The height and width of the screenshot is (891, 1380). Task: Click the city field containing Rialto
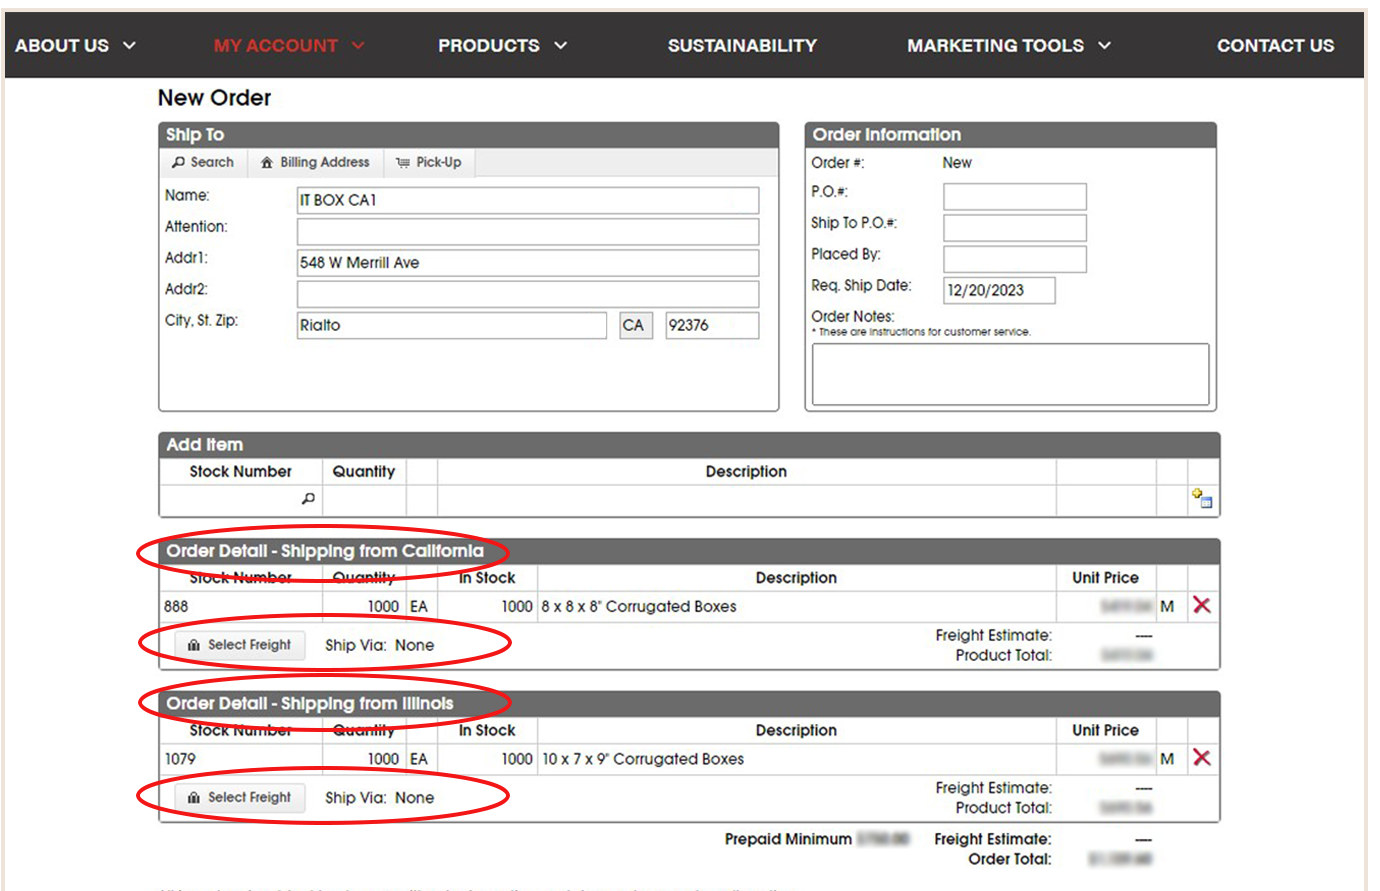click(452, 325)
